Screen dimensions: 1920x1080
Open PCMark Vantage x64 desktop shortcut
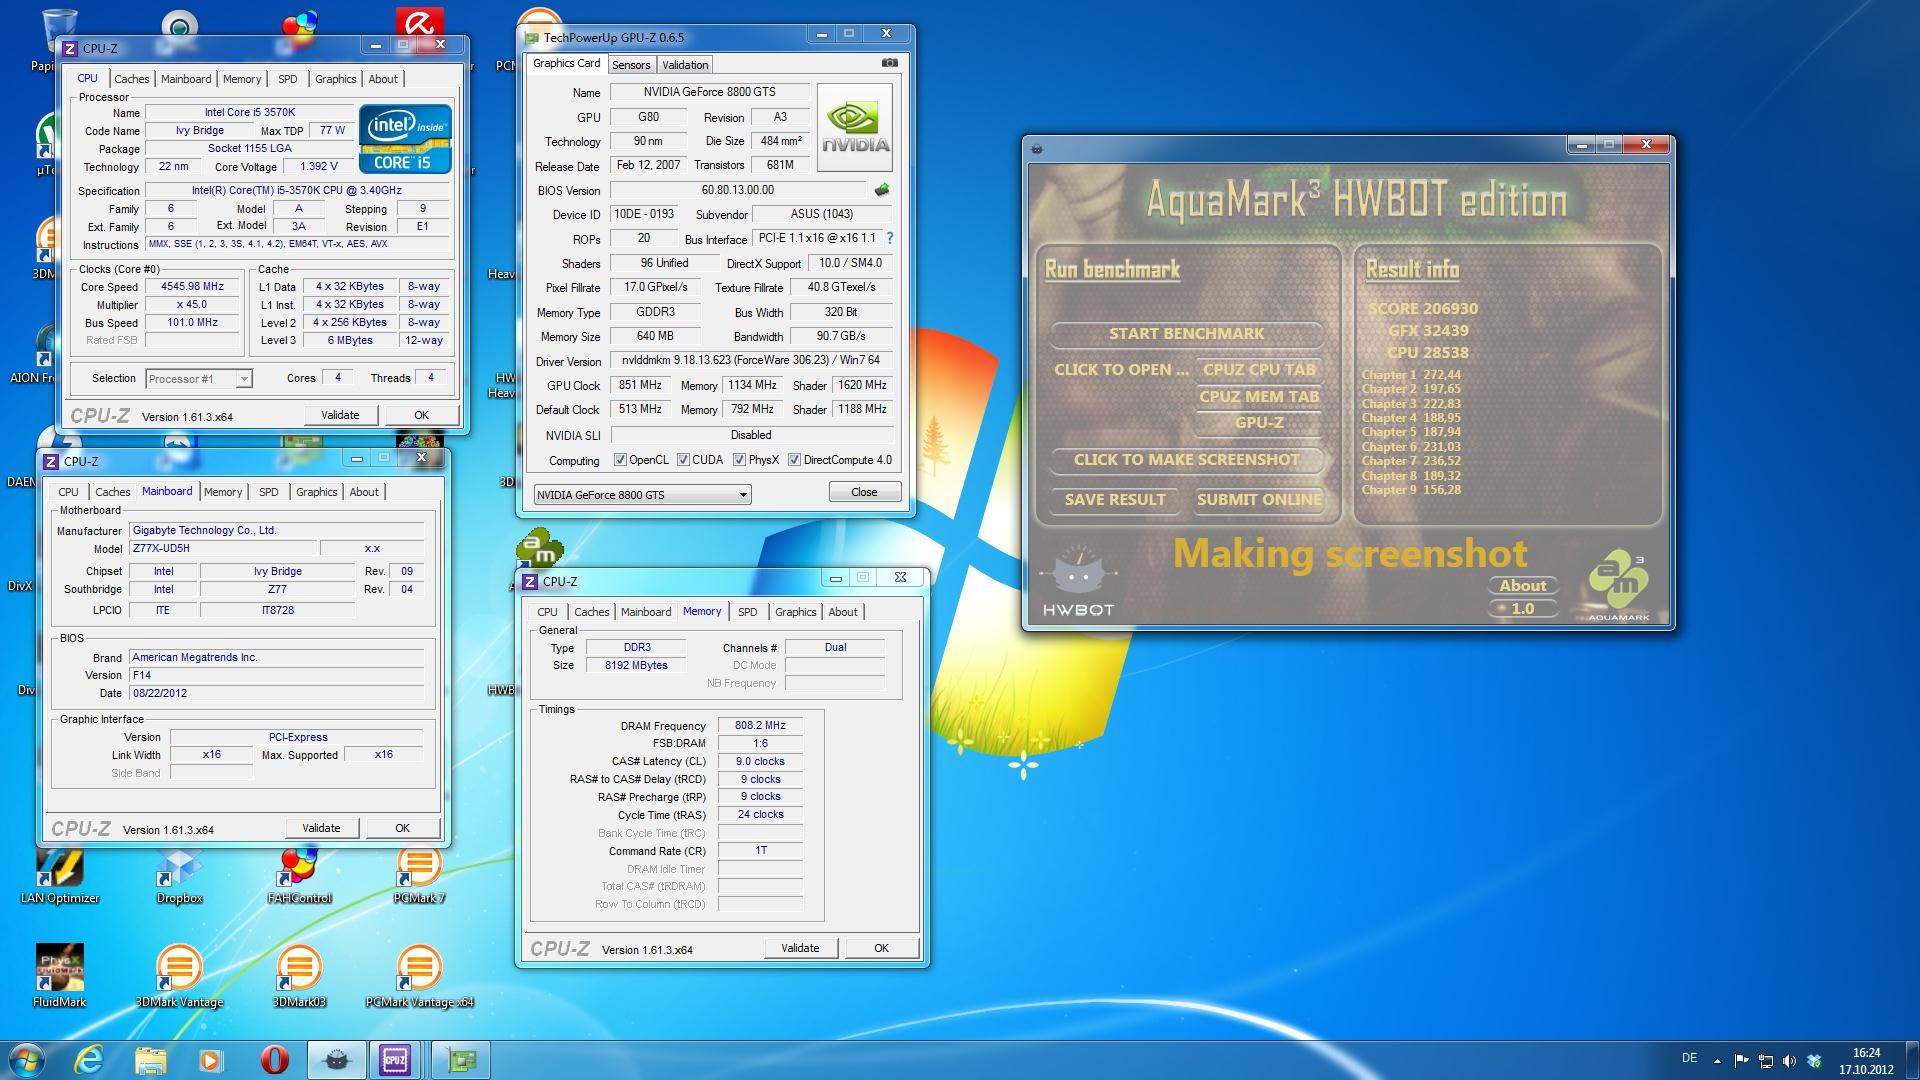pyautogui.click(x=419, y=976)
